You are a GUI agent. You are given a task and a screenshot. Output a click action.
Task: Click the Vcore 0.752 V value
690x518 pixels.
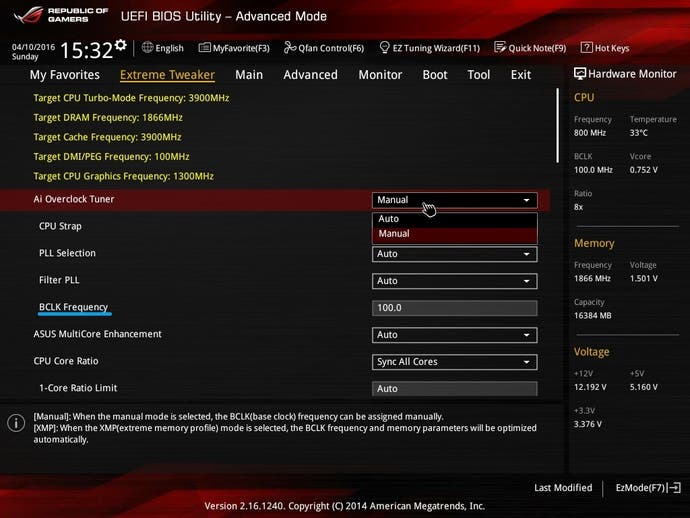pos(644,170)
